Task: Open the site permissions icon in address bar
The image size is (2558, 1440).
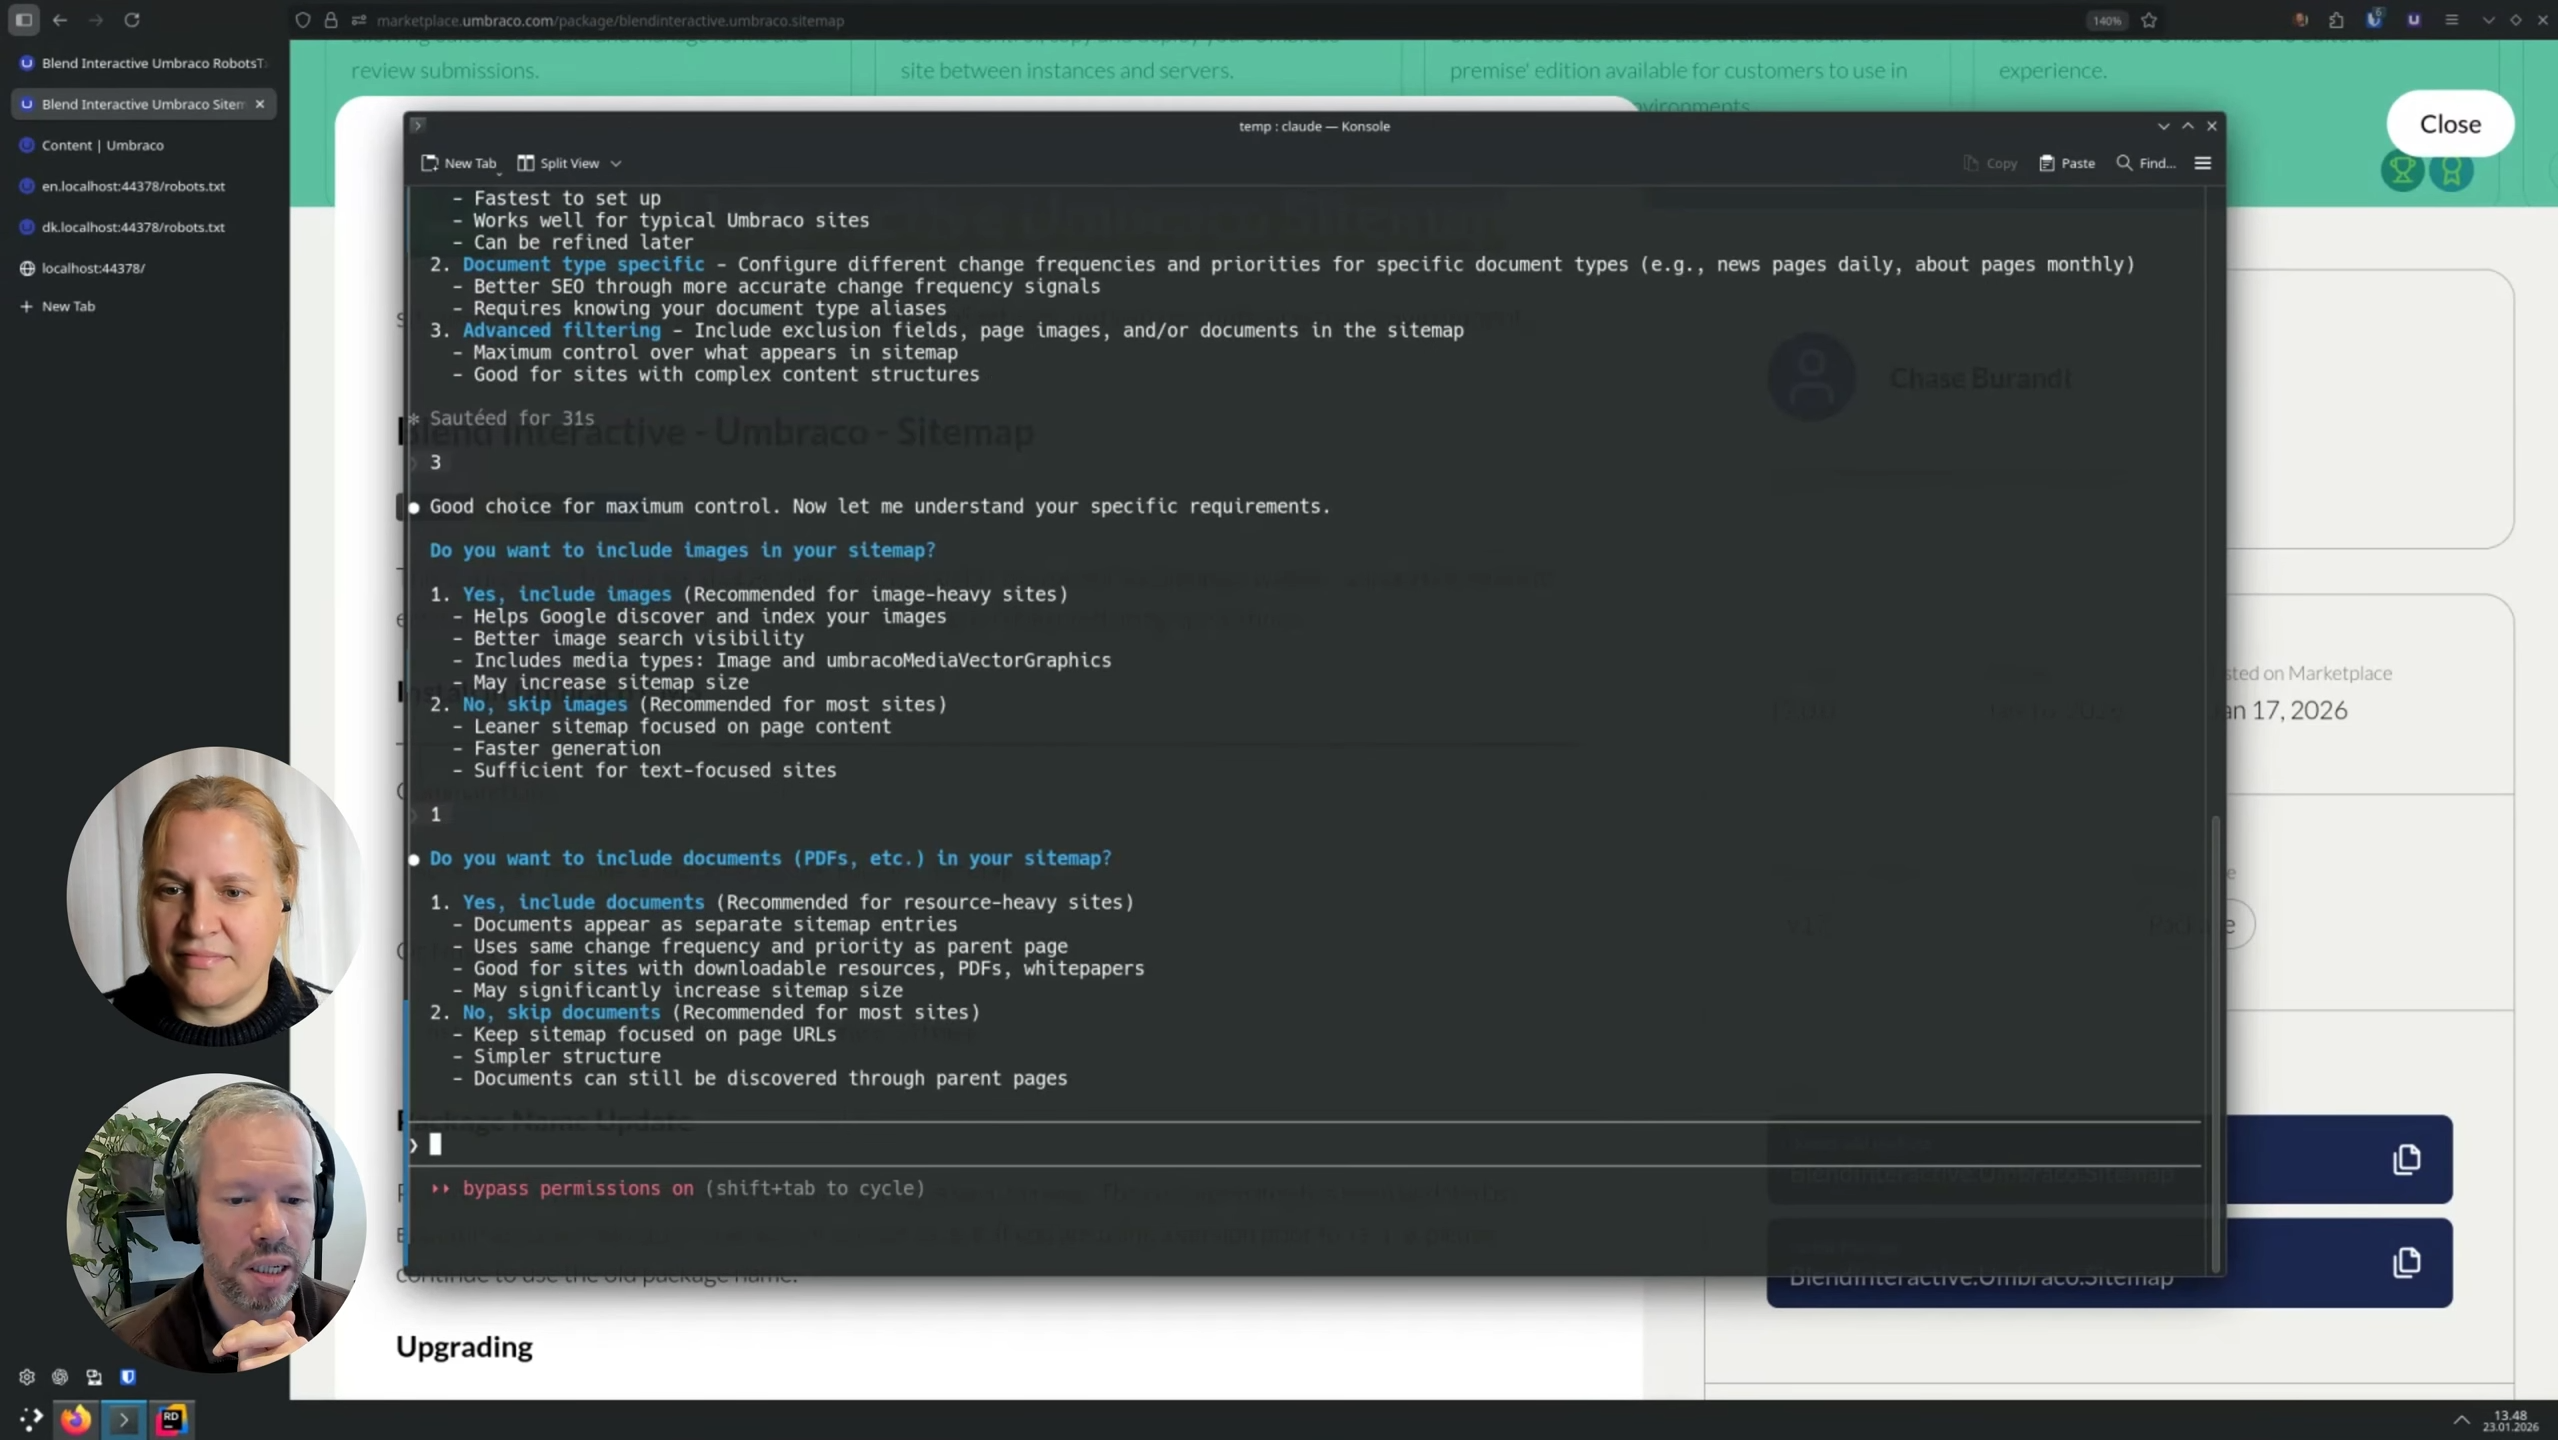Action: pyautogui.click(x=359, y=20)
